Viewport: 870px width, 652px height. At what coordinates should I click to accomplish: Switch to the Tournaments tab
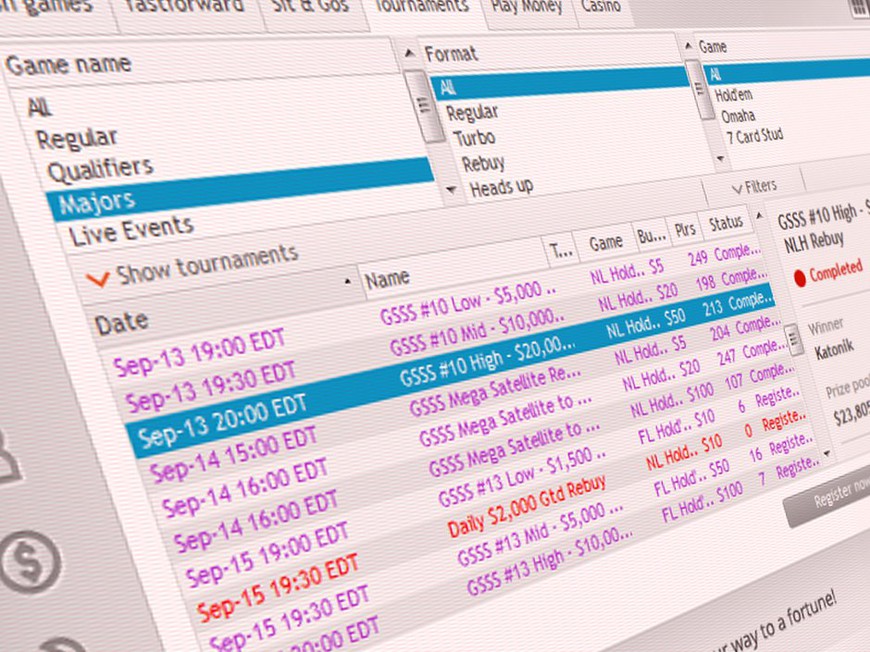(x=422, y=7)
